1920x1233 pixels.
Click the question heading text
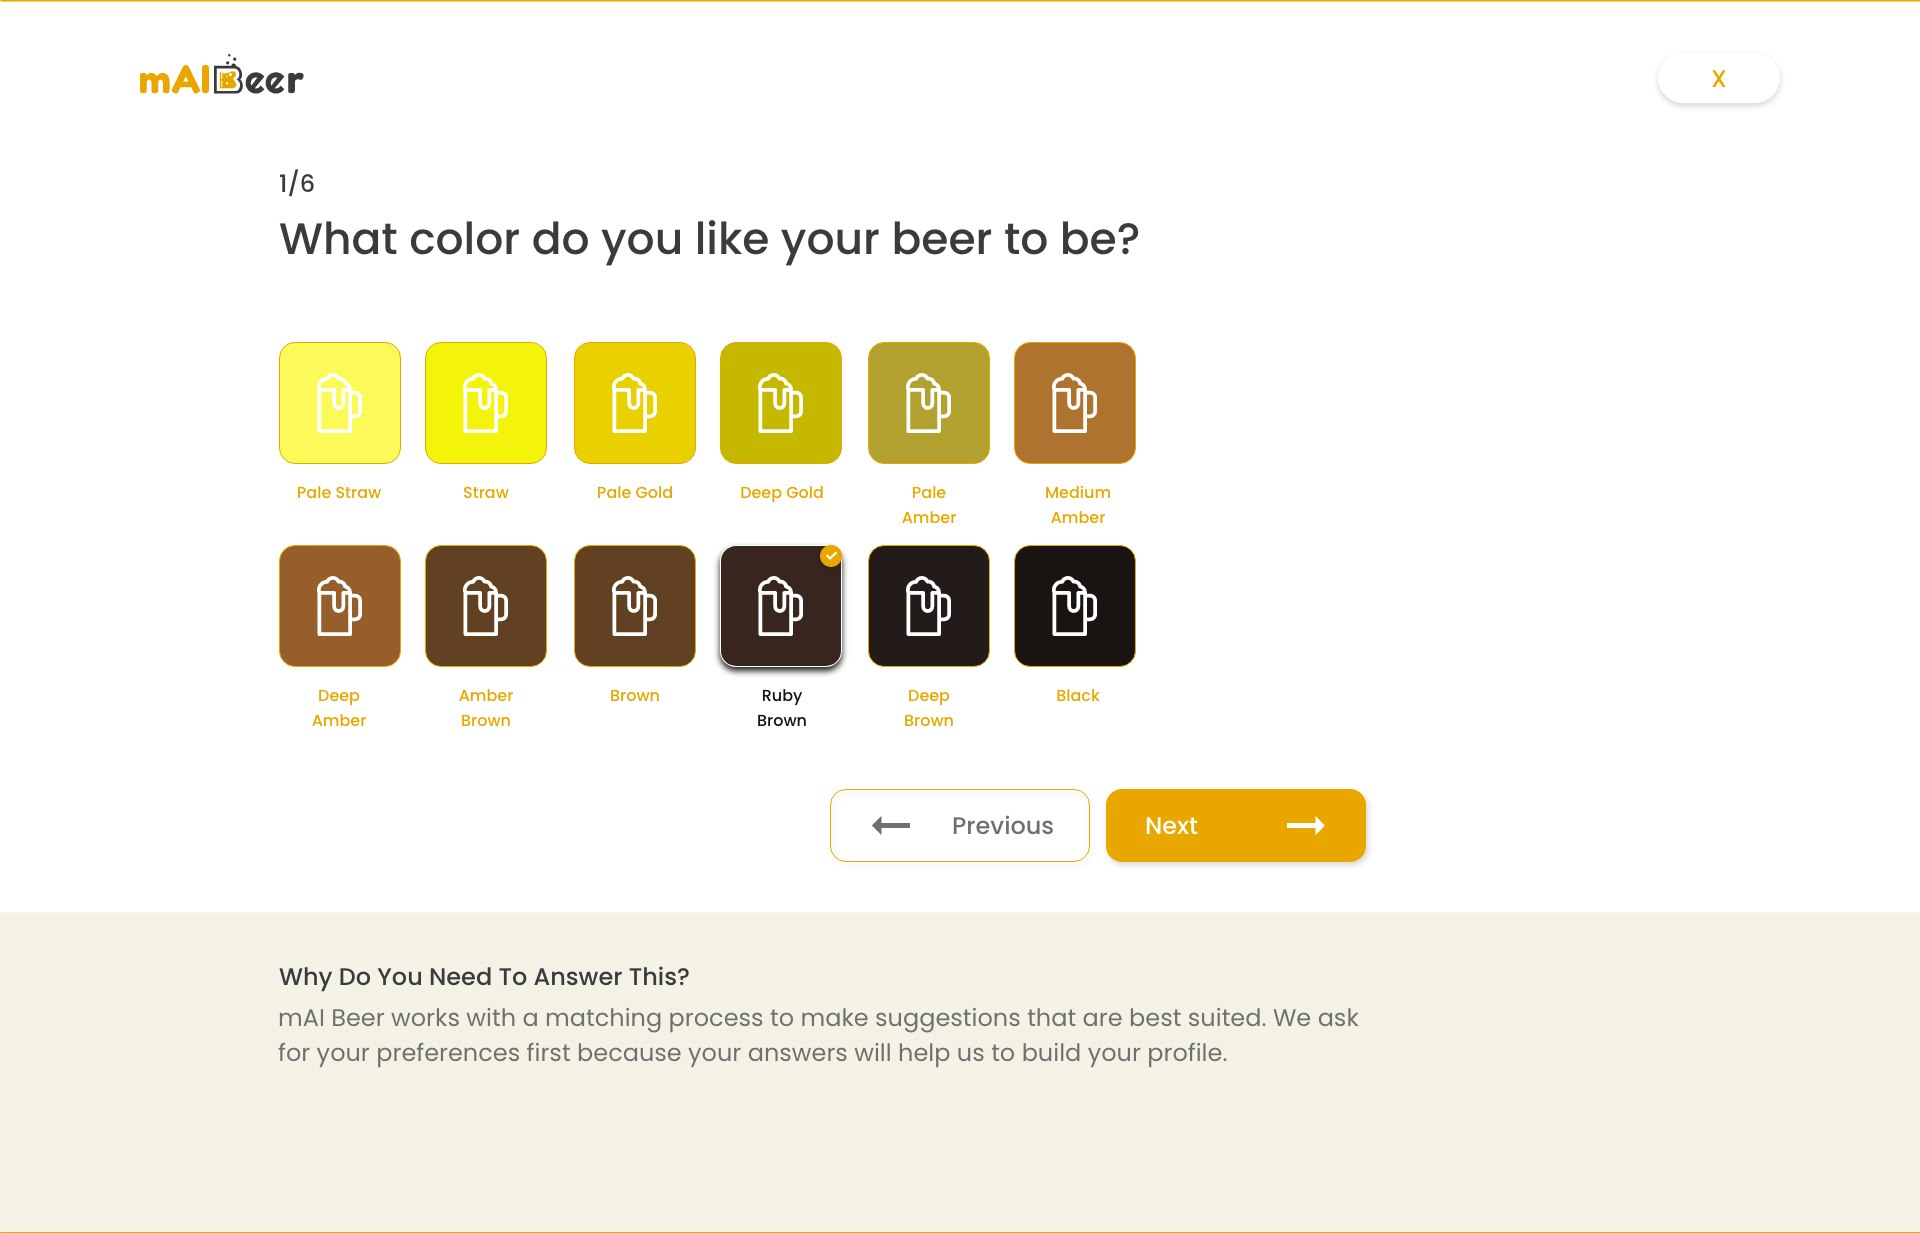click(x=709, y=239)
